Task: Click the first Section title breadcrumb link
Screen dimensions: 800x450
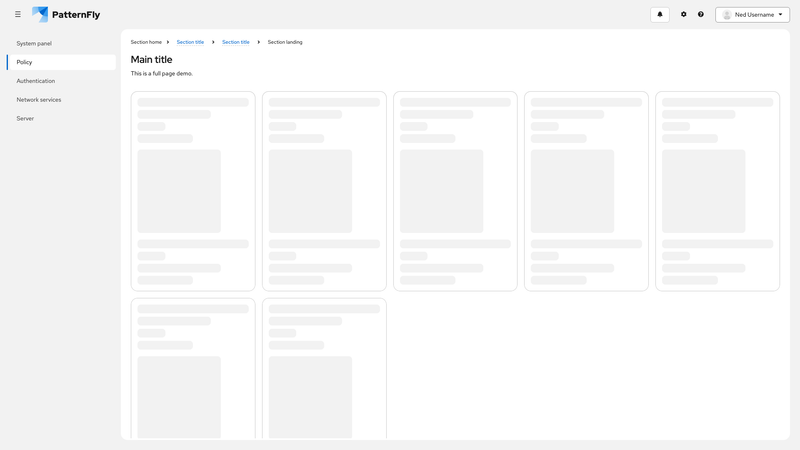Action: pyautogui.click(x=190, y=42)
